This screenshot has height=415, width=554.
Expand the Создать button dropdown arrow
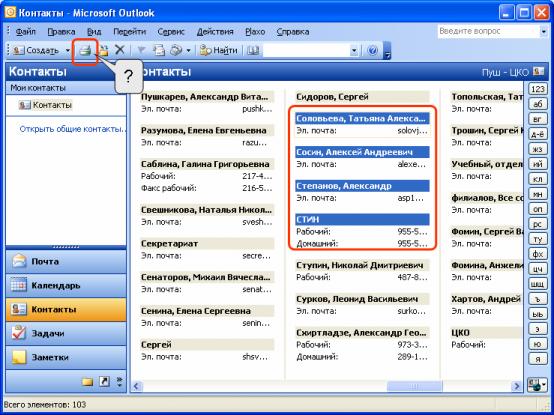point(67,51)
